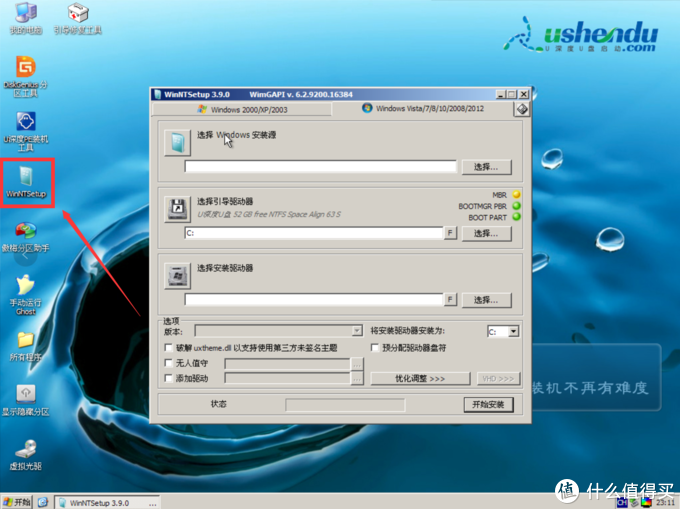Image resolution: width=680 pixels, height=509 pixels.
Task: Open the My Computer desktop icon
Action: point(26,18)
